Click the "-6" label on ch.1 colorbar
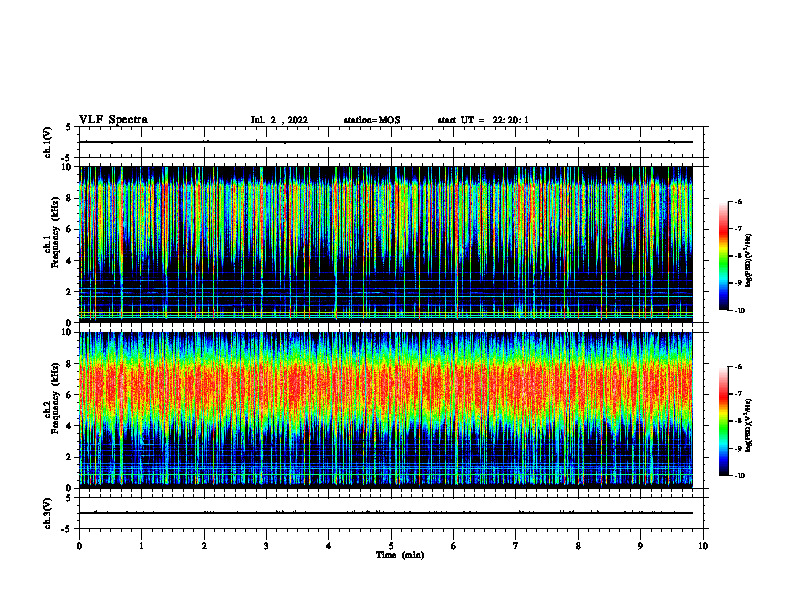This screenshot has width=792, height=612. [x=737, y=201]
